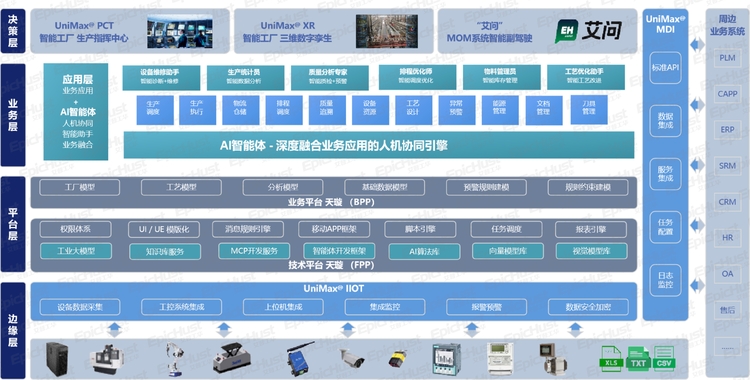
Task: Click the CSV file icon
Action: pyautogui.click(x=663, y=359)
